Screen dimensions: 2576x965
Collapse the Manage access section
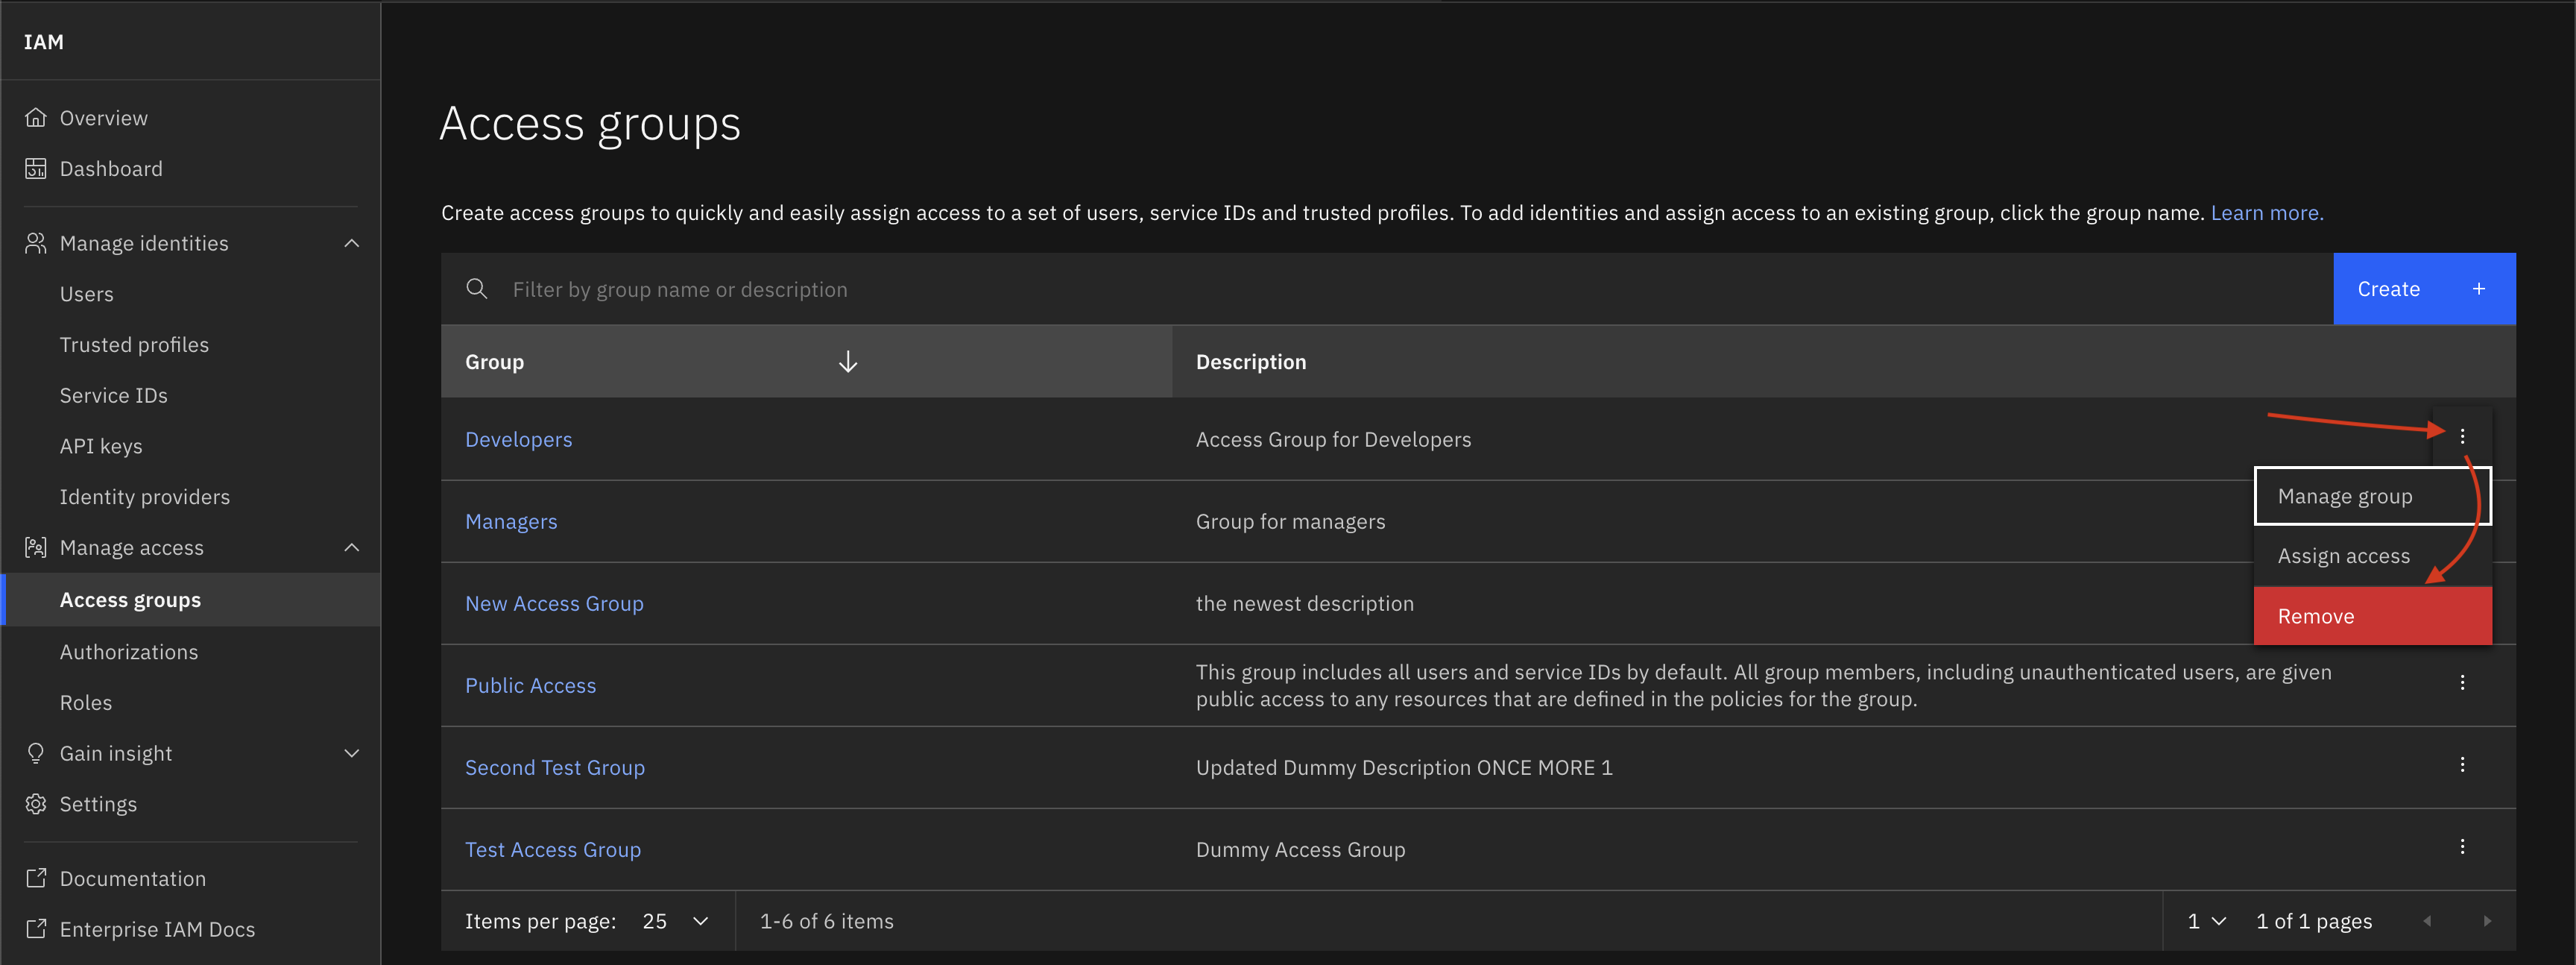[x=352, y=547]
